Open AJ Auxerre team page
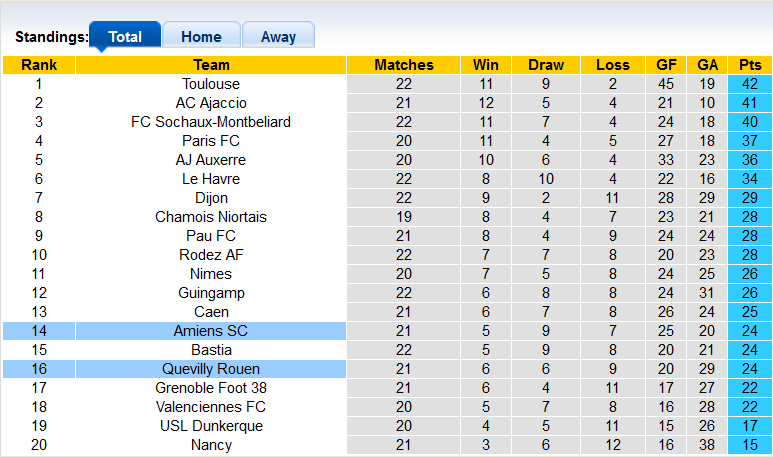Viewport: 773px width, 457px height. point(211,160)
